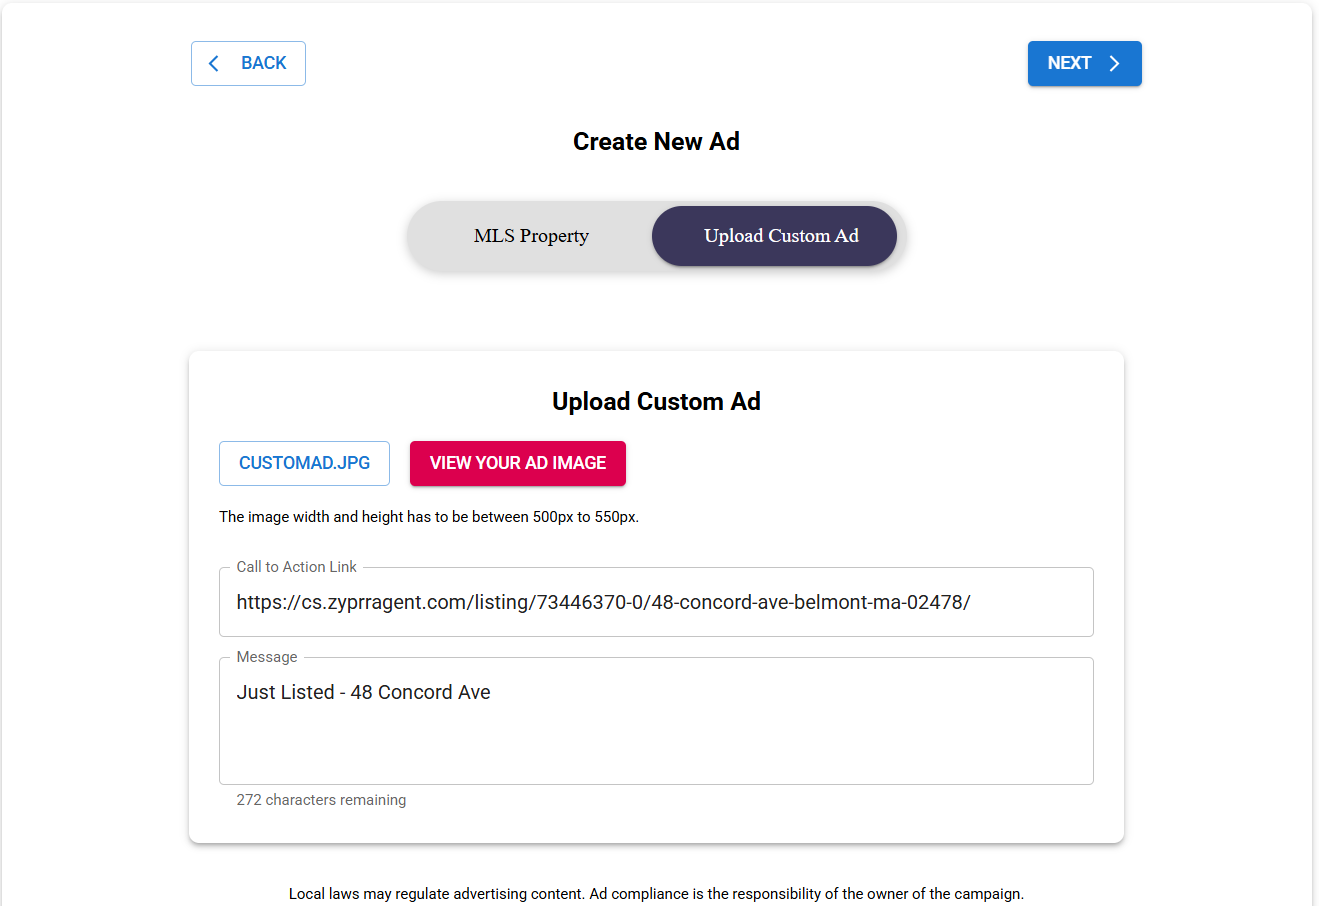This screenshot has height=906, width=1319.
Task: Click the 'Just Listed - 48 Concord Ave' text
Action: pyautogui.click(x=363, y=692)
